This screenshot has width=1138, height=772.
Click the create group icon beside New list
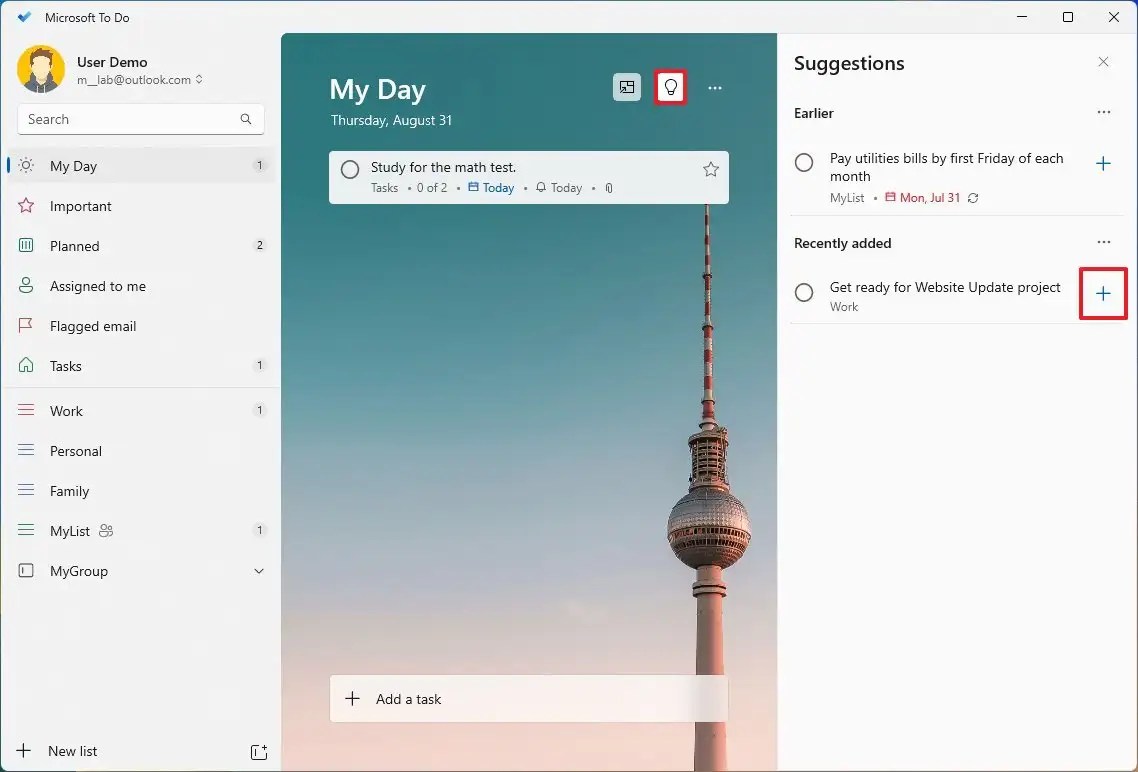[259, 751]
